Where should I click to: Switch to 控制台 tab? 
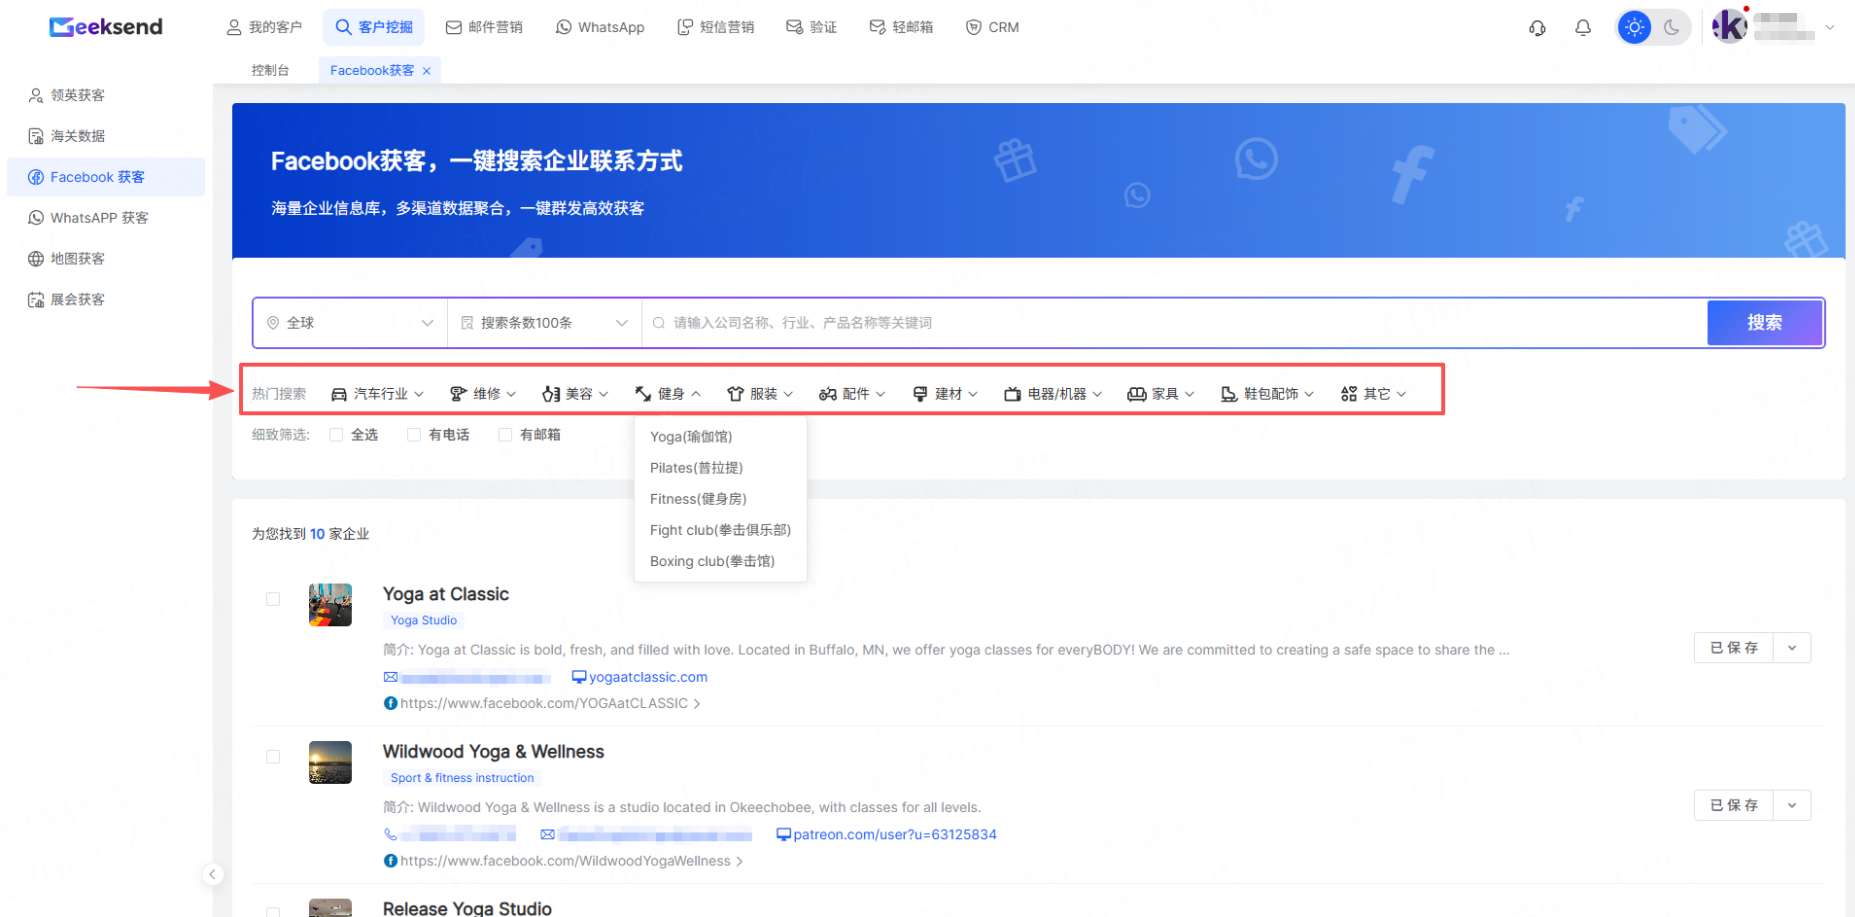270,70
